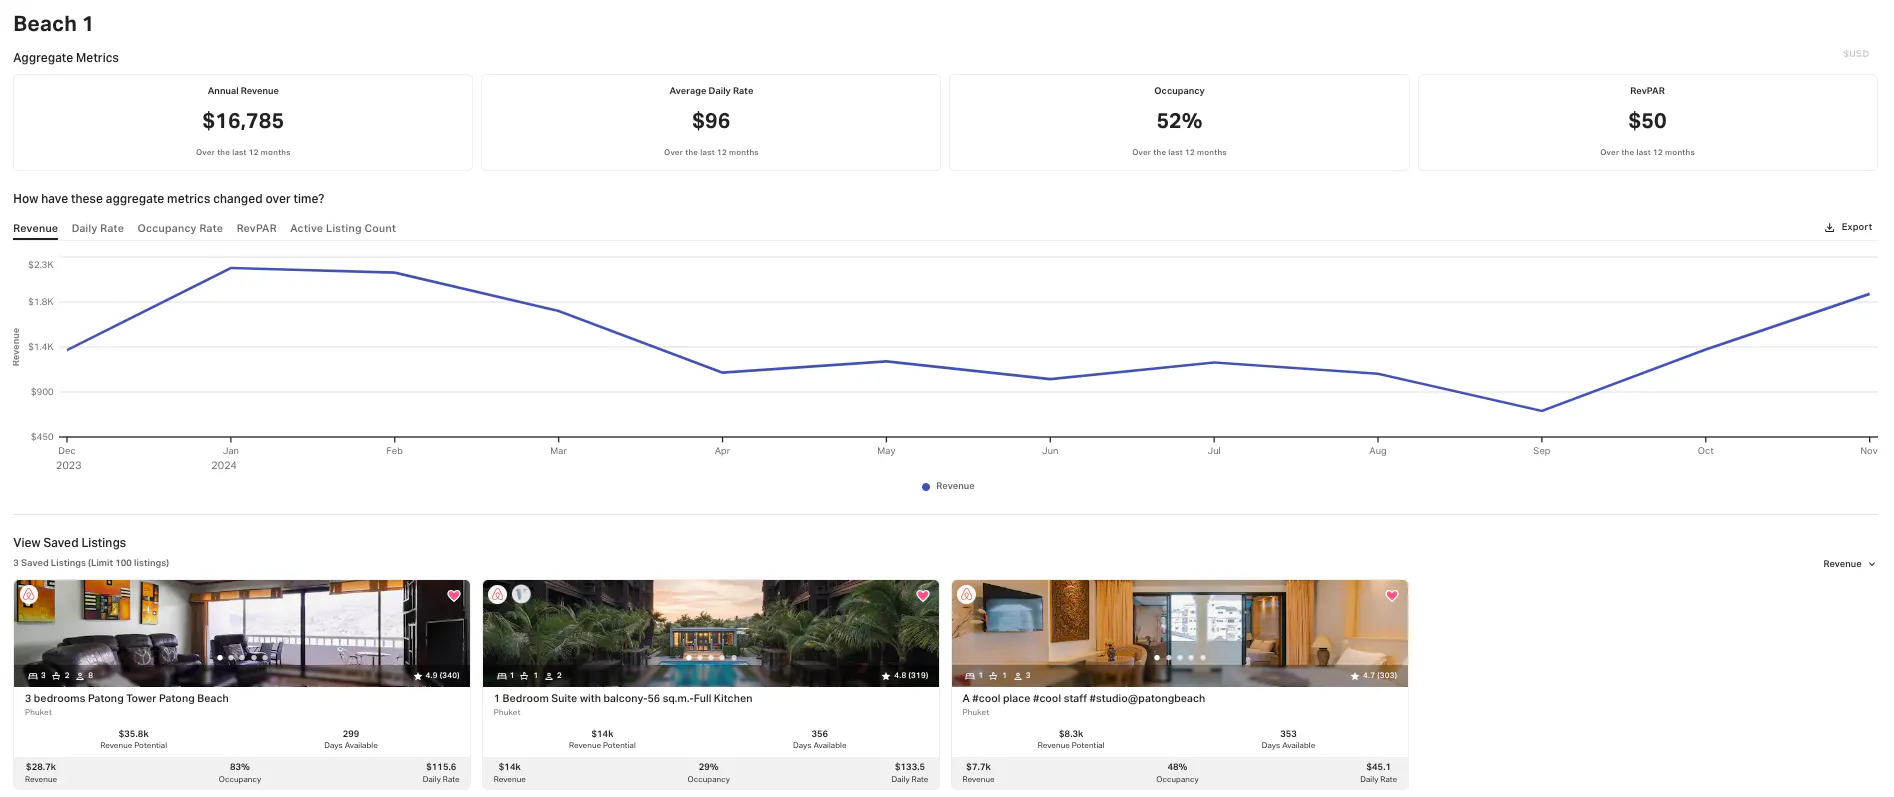Click the 3 Saved Listings limit note
This screenshot has width=1894, height=797.
pyautogui.click(x=91, y=563)
